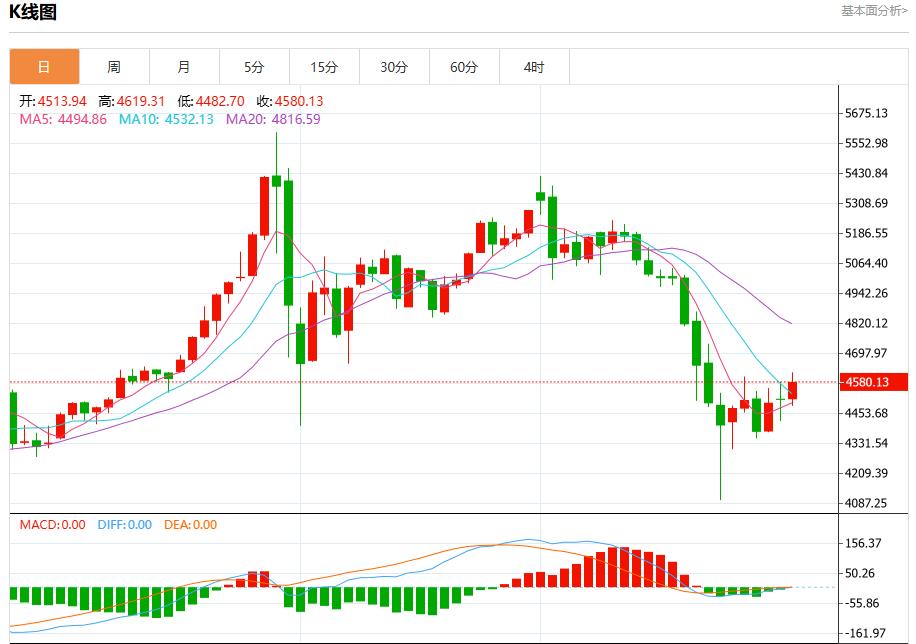Click the DEA indicator label
The image size is (916, 644).
click(x=190, y=524)
